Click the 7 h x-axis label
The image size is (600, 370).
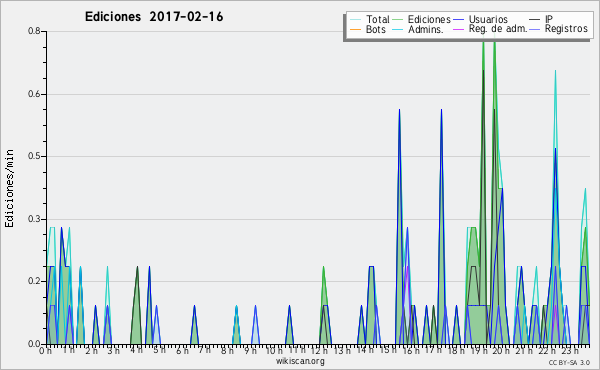(204, 350)
